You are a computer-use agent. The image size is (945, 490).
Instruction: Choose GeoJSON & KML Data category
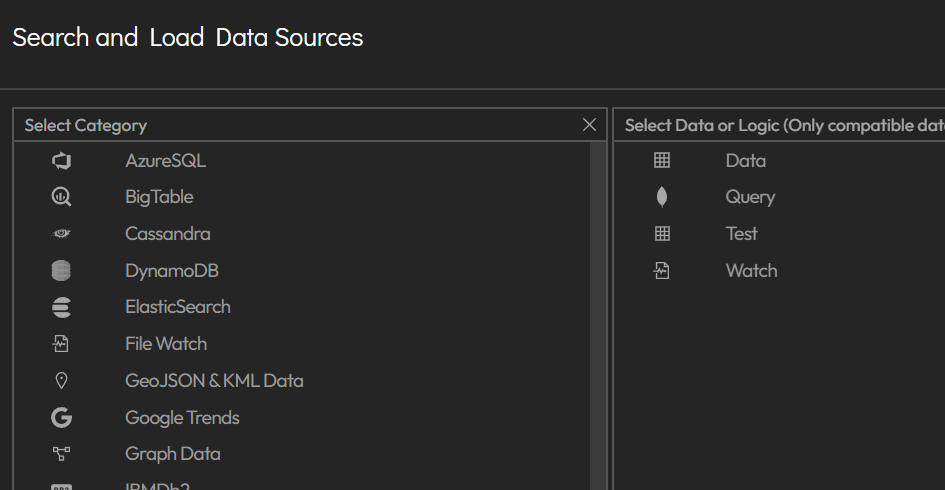[x=215, y=381]
